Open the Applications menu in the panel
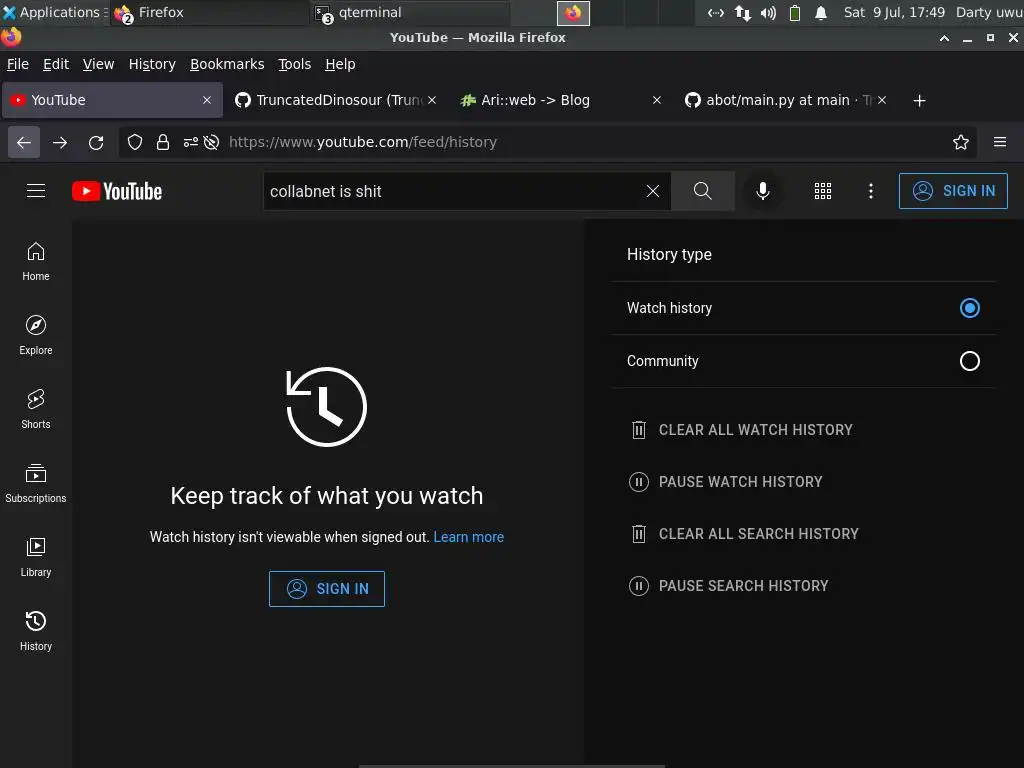Screen dimensions: 1024x768 (x=54, y=12)
